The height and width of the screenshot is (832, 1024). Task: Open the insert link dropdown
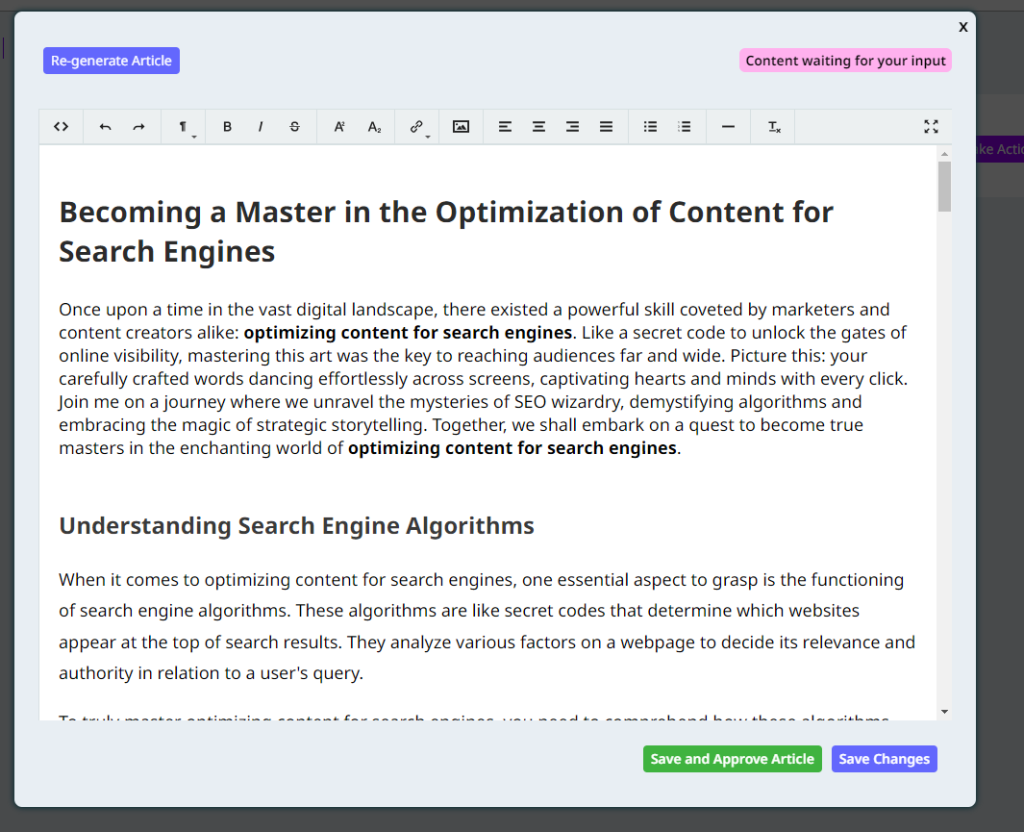418,127
